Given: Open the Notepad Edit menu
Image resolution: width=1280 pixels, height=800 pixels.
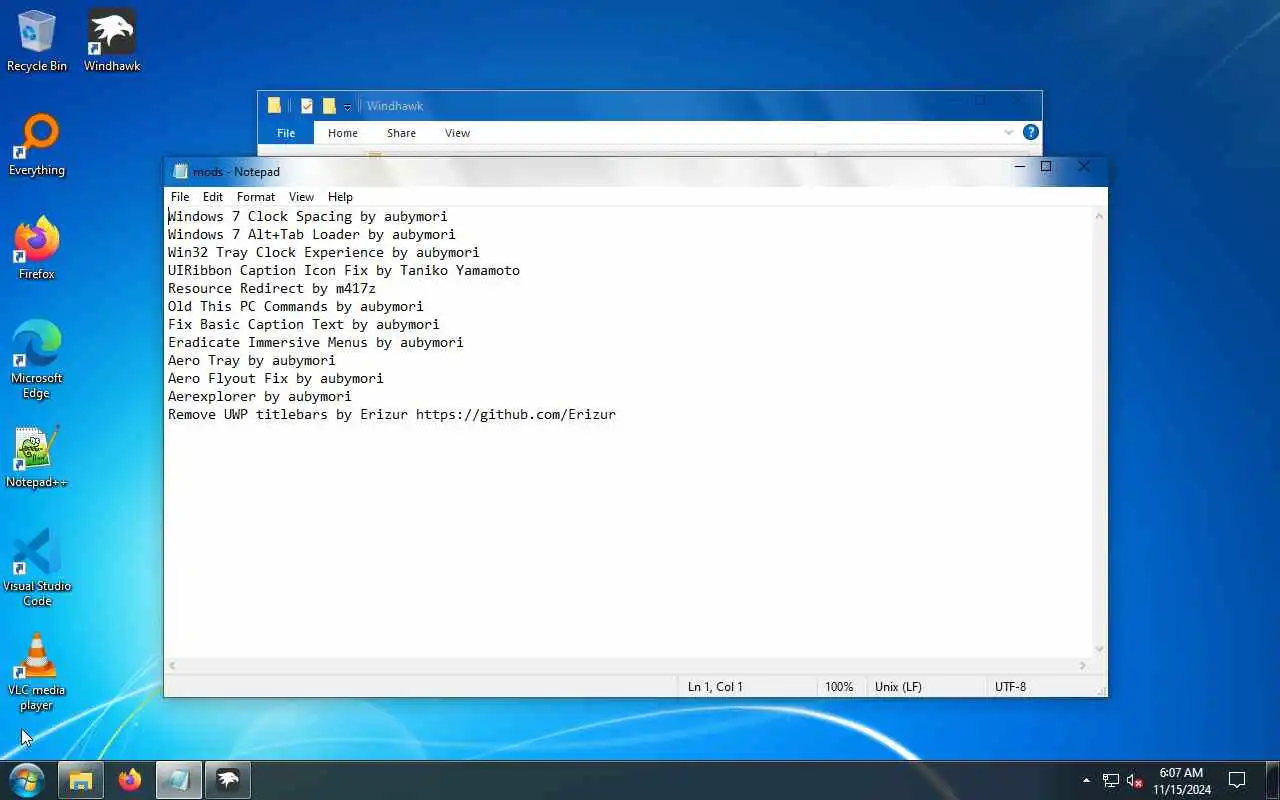Looking at the screenshot, I should pyautogui.click(x=213, y=197).
